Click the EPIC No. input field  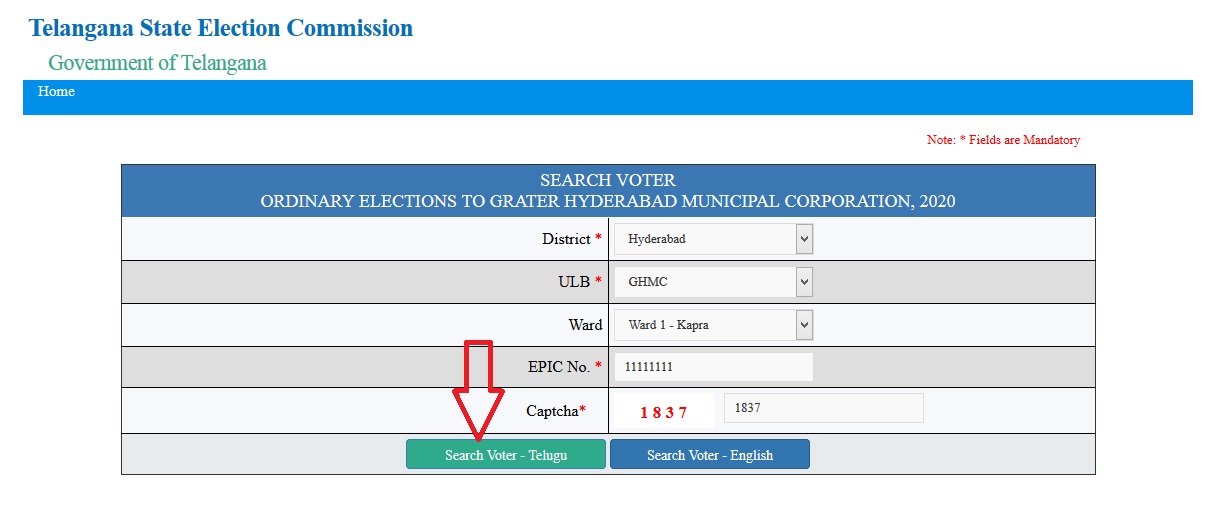[x=713, y=367]
